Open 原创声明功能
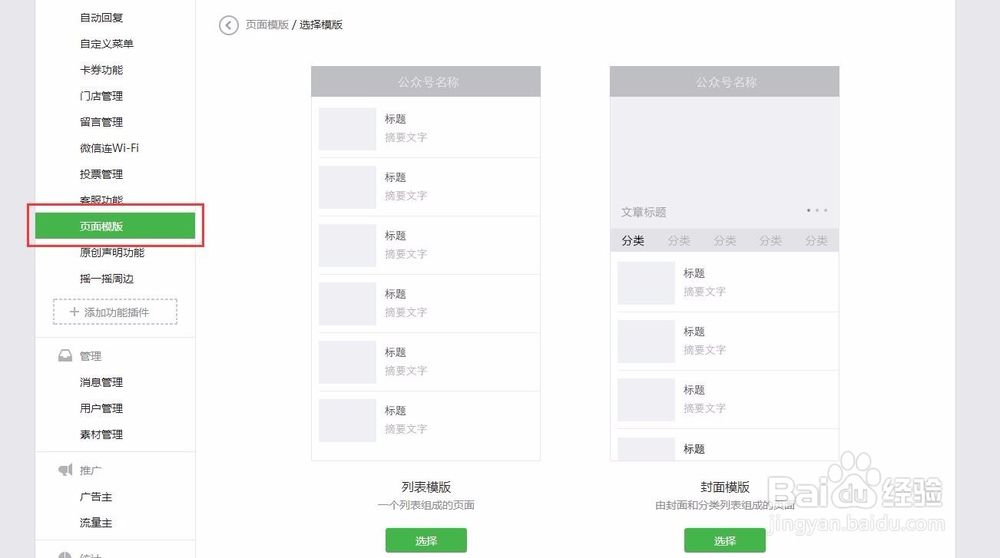 click(112, 252)
